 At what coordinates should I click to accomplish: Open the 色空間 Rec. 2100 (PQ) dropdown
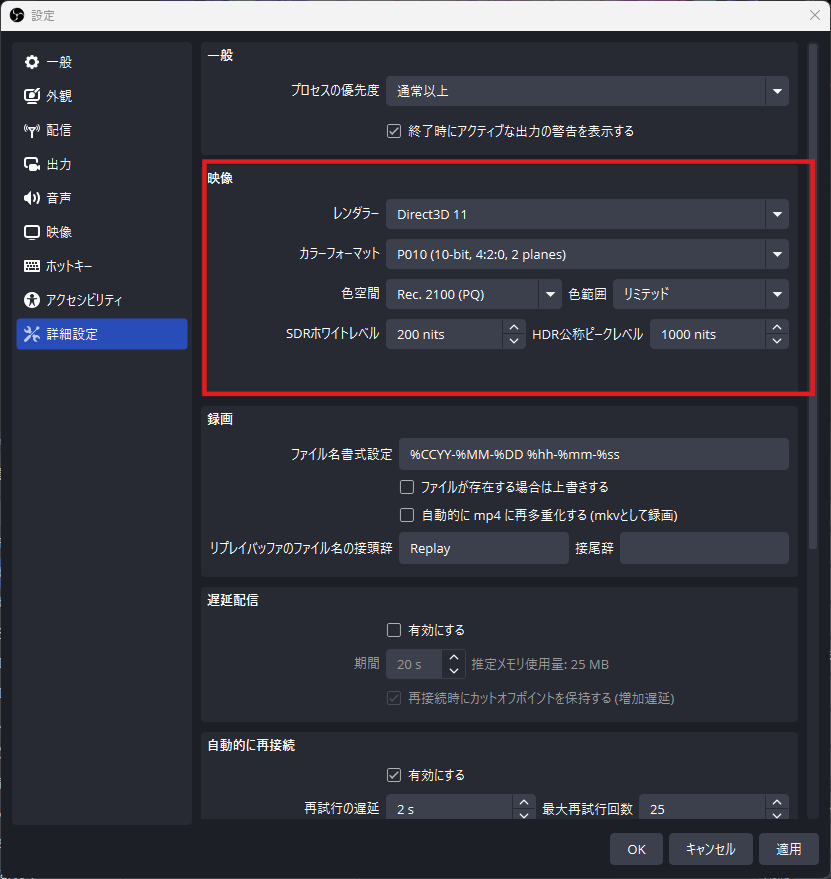pos(474,294)
